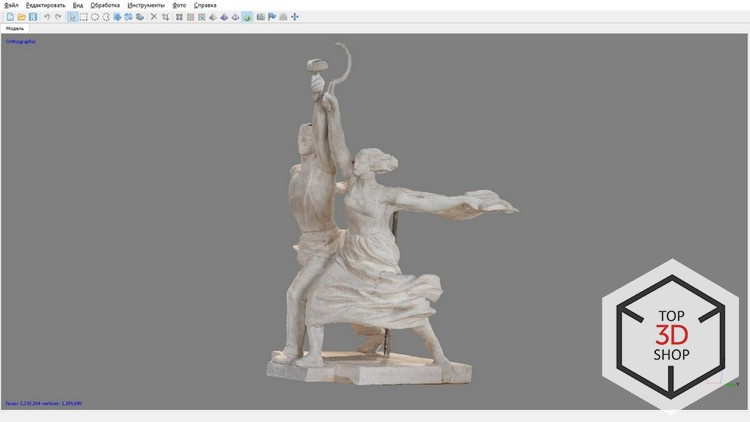Select the Navigation arrow tool
Viewport: 750px width, 422px height.
click(72, 17)
